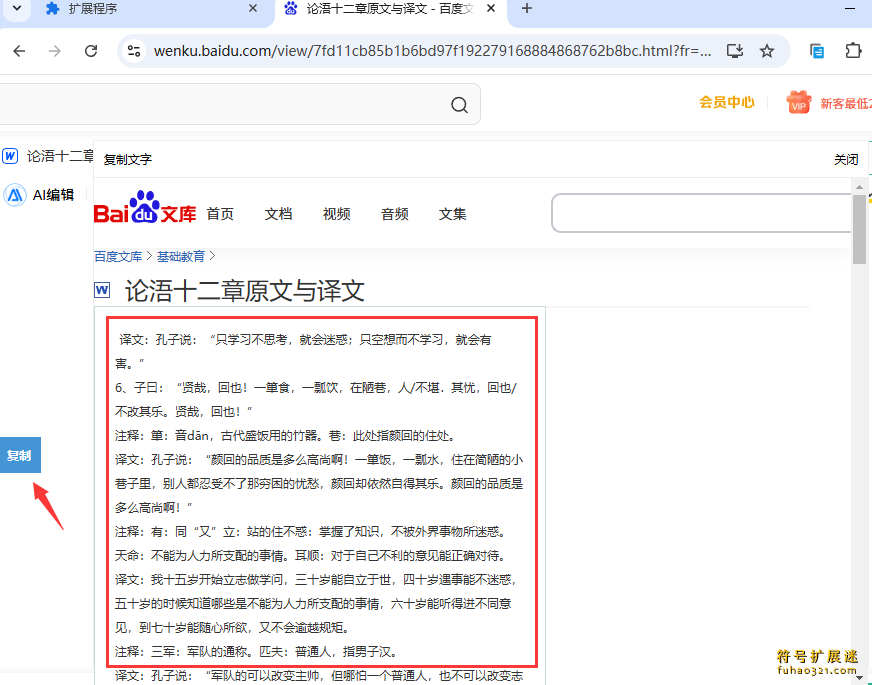
Task: Open 音频 in the Wenku nav
Action: coord(395,214)
